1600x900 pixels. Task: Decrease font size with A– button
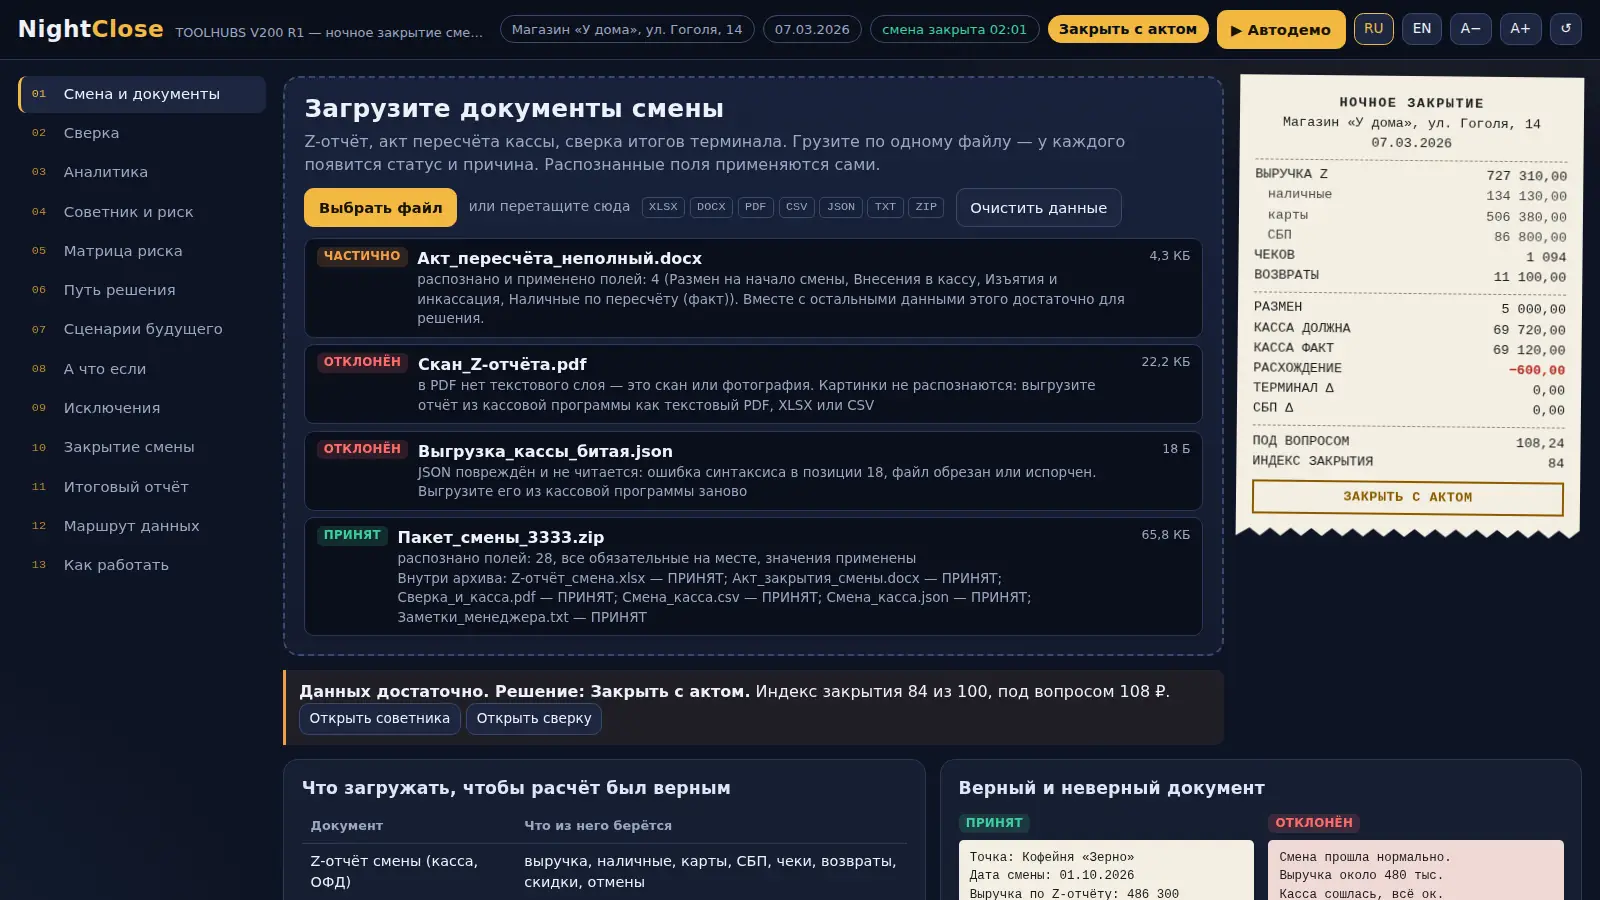pyautogui.click(x=1470, y=29)
